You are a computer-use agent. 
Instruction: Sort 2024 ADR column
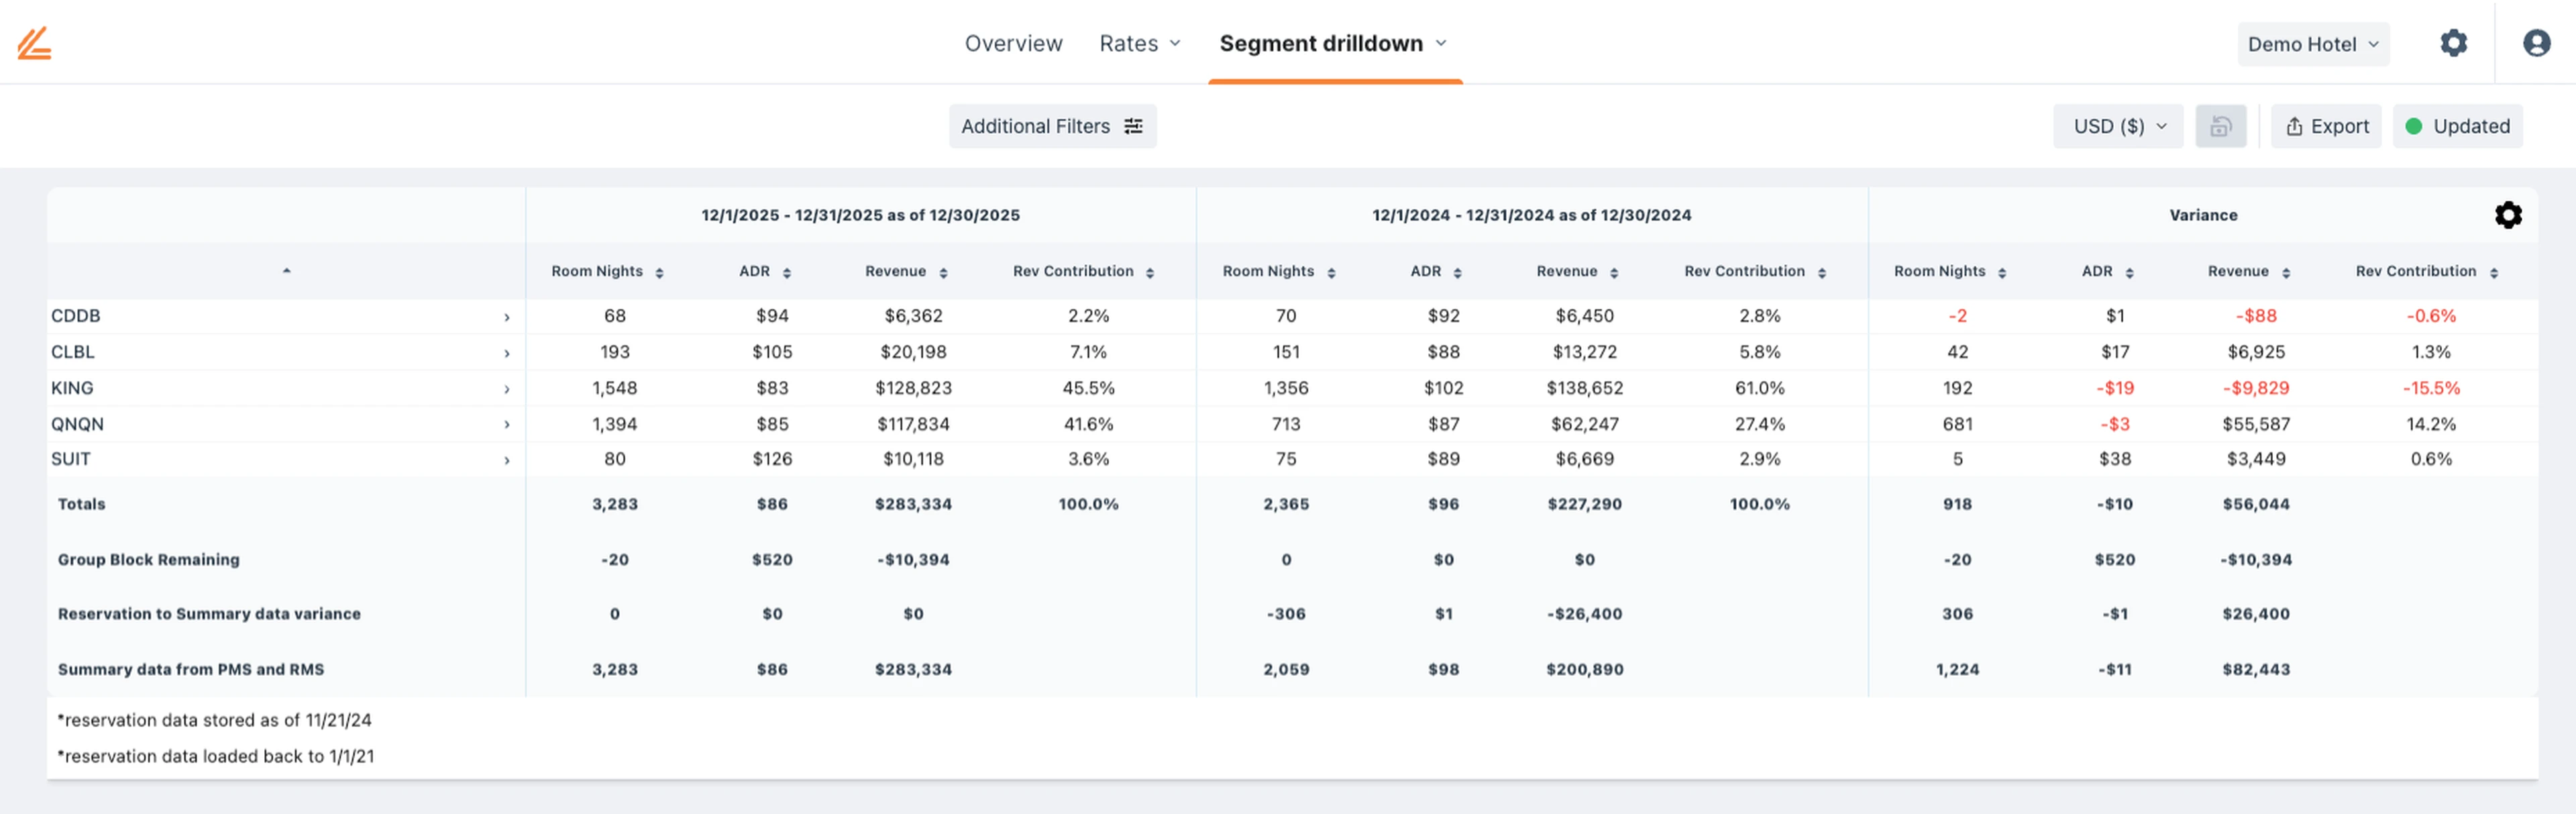[x=1457, y=272]
